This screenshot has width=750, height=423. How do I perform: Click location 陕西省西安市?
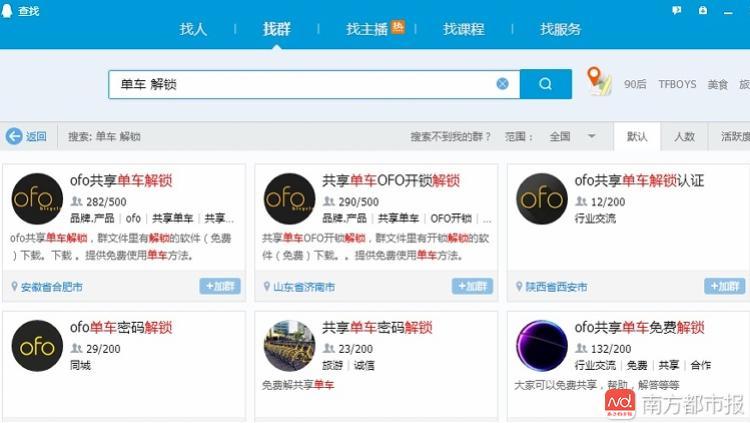tap(556, 287)
